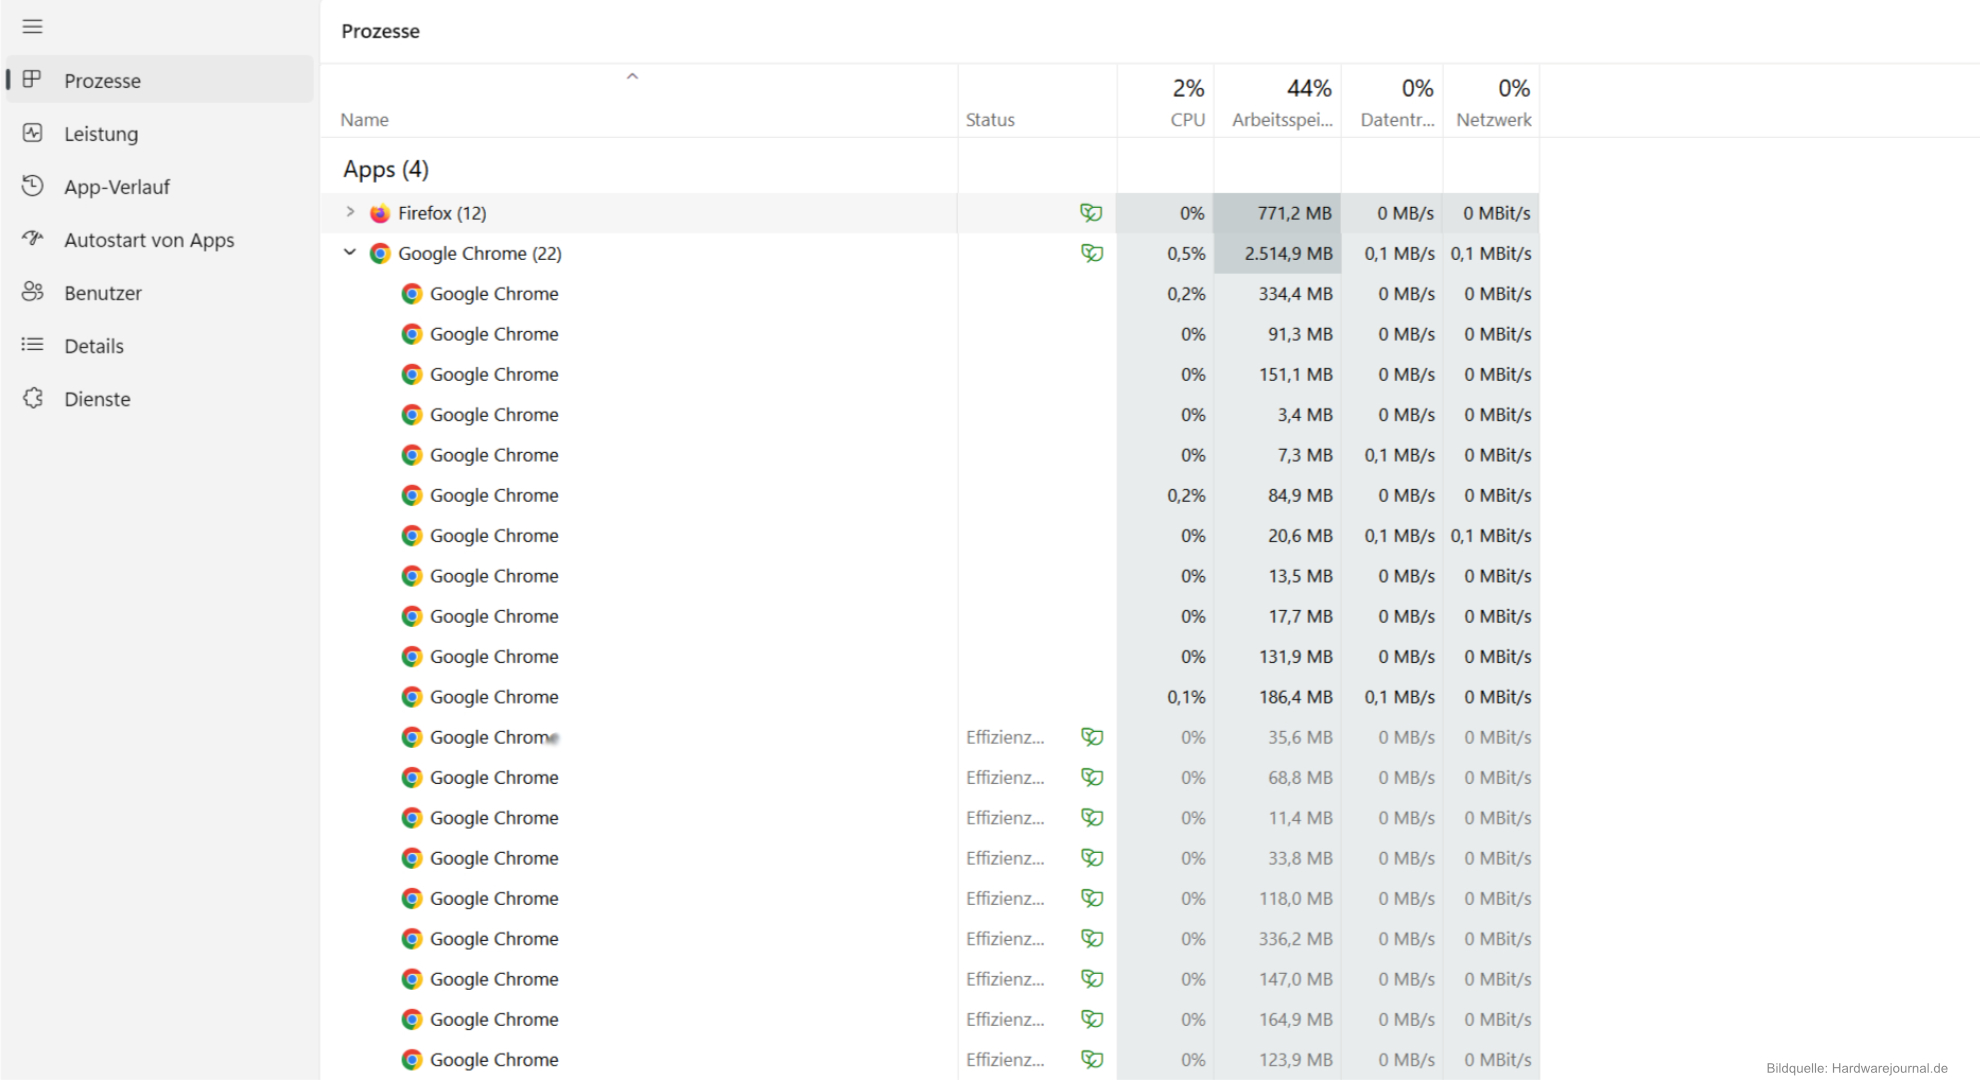The height and width of the screenshot is (1080, 1980).
Task: Click the efficiency leaf on Google Chrome (22)
Action: [x=1091, y=253]
